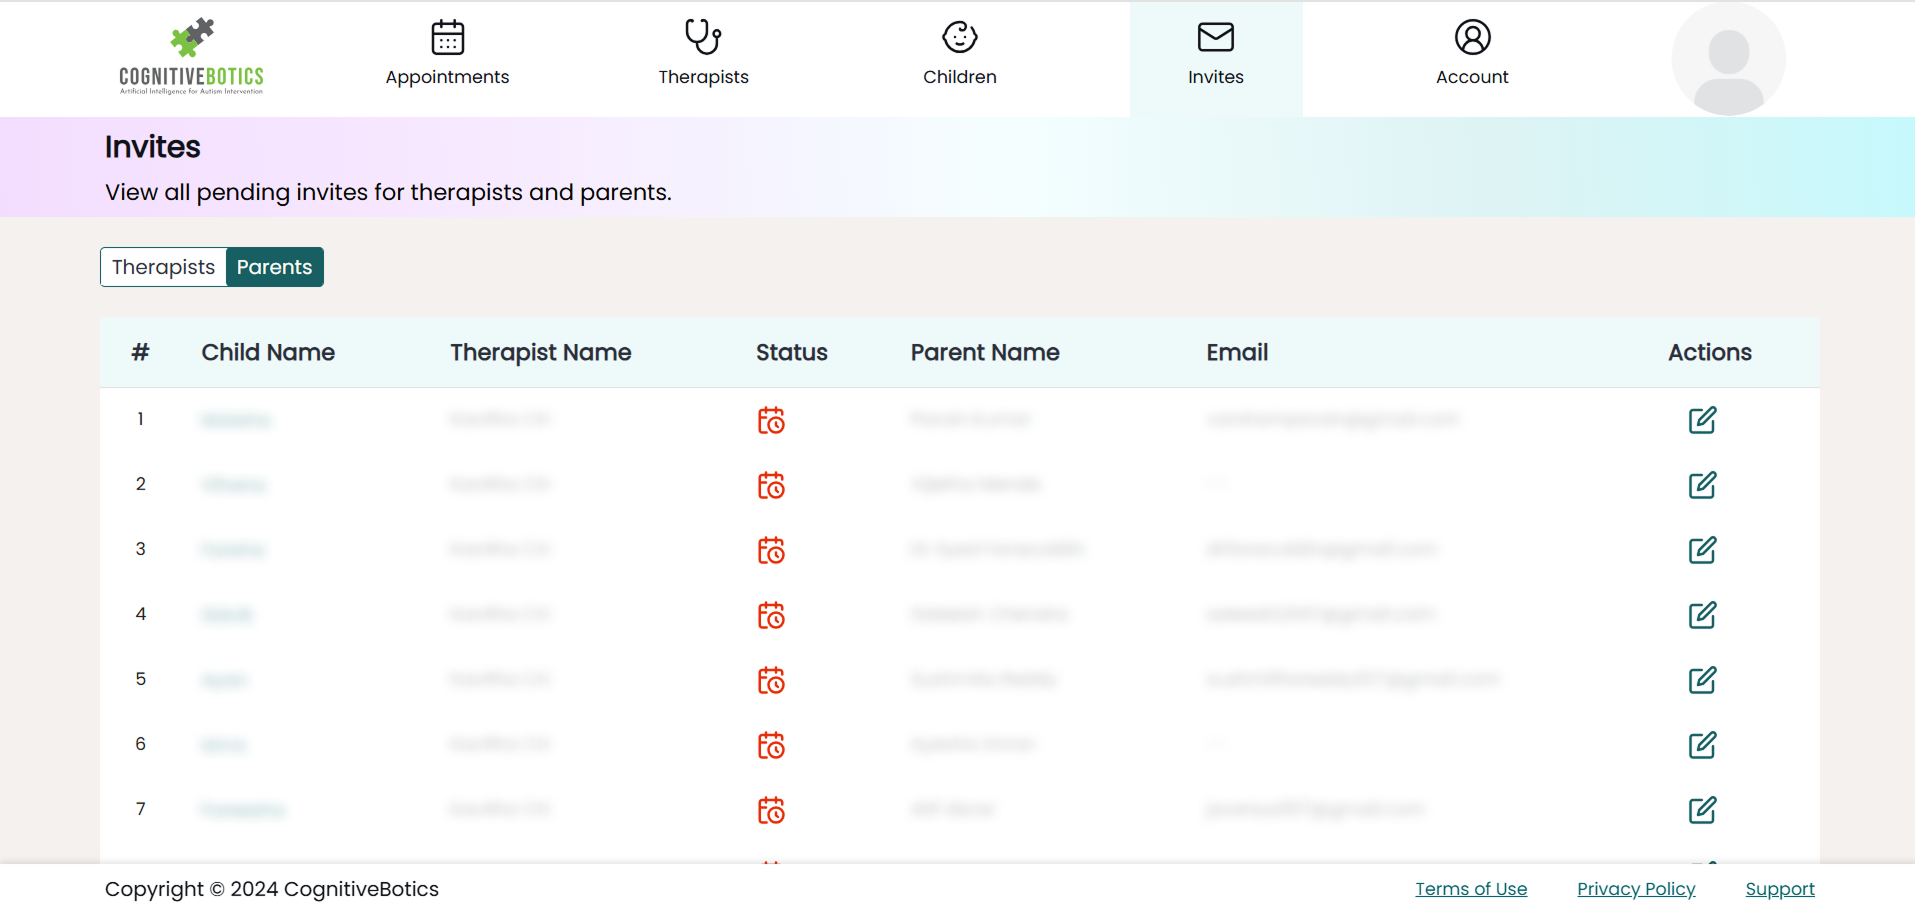The height and width of the screenshot is (910, 1915).
Task: Open the Terms of Use link
Action: pyautogui.click(x=1471, y=889)
